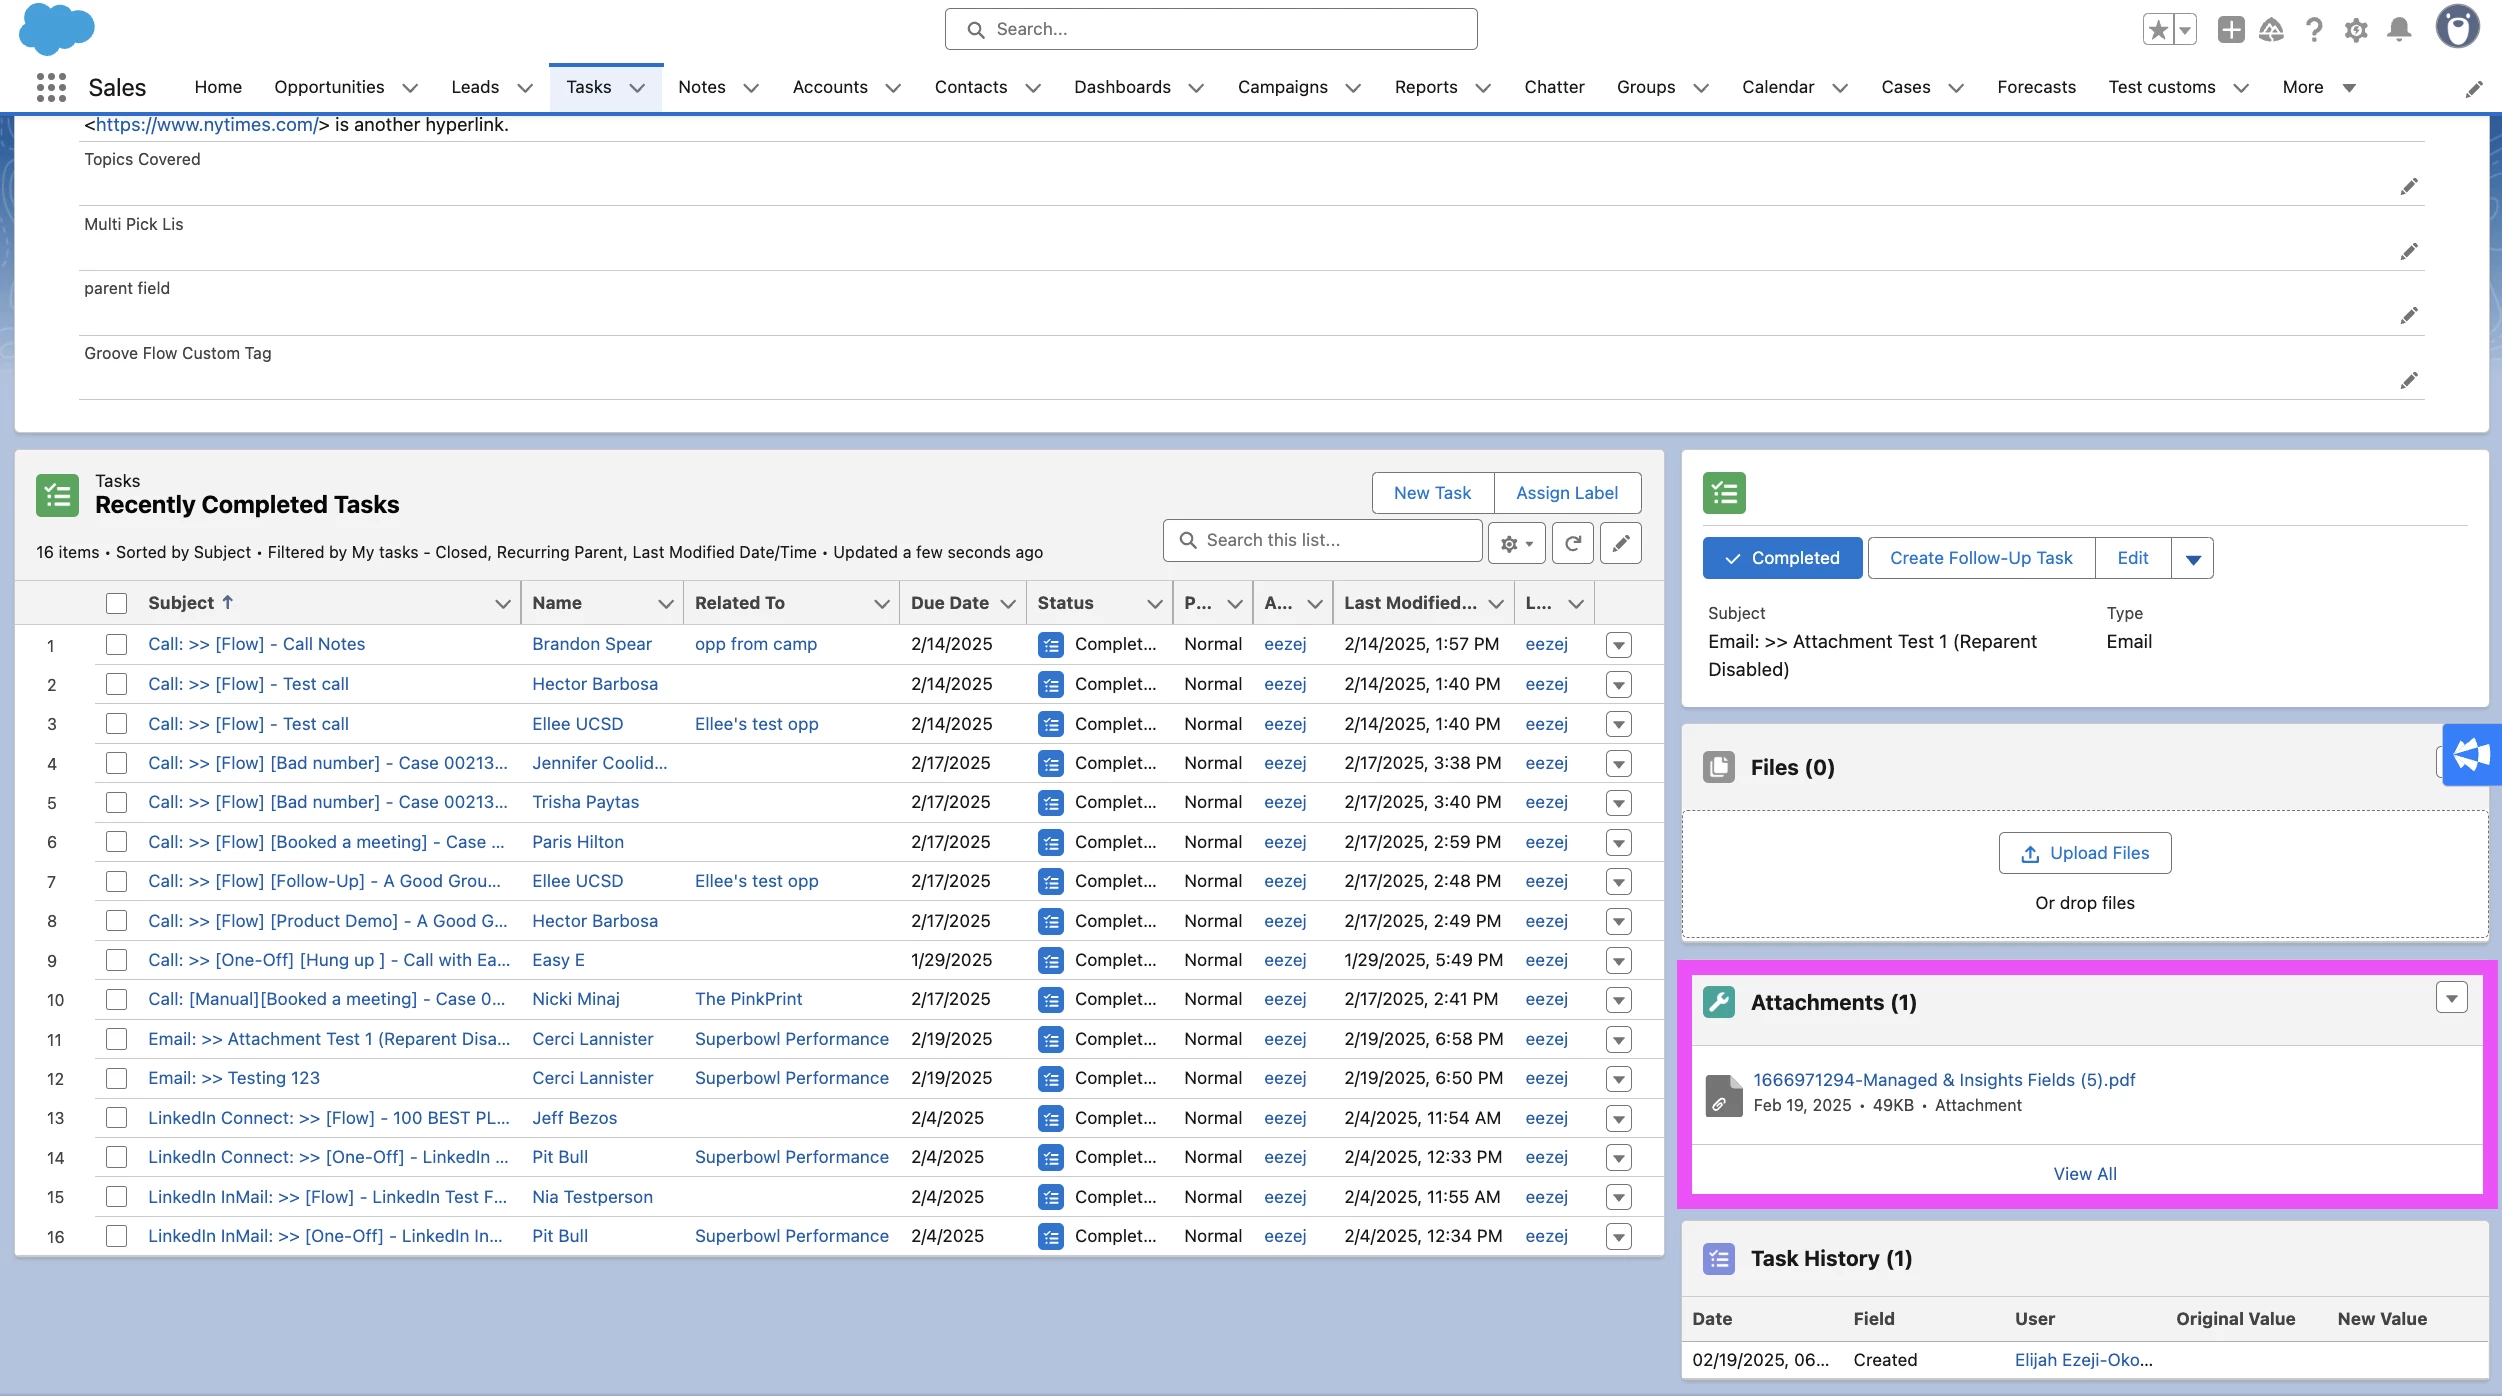The height and width of the screenshot is (1396, 2502).
Task: Open the favorites star icon
Action: 2157,30
